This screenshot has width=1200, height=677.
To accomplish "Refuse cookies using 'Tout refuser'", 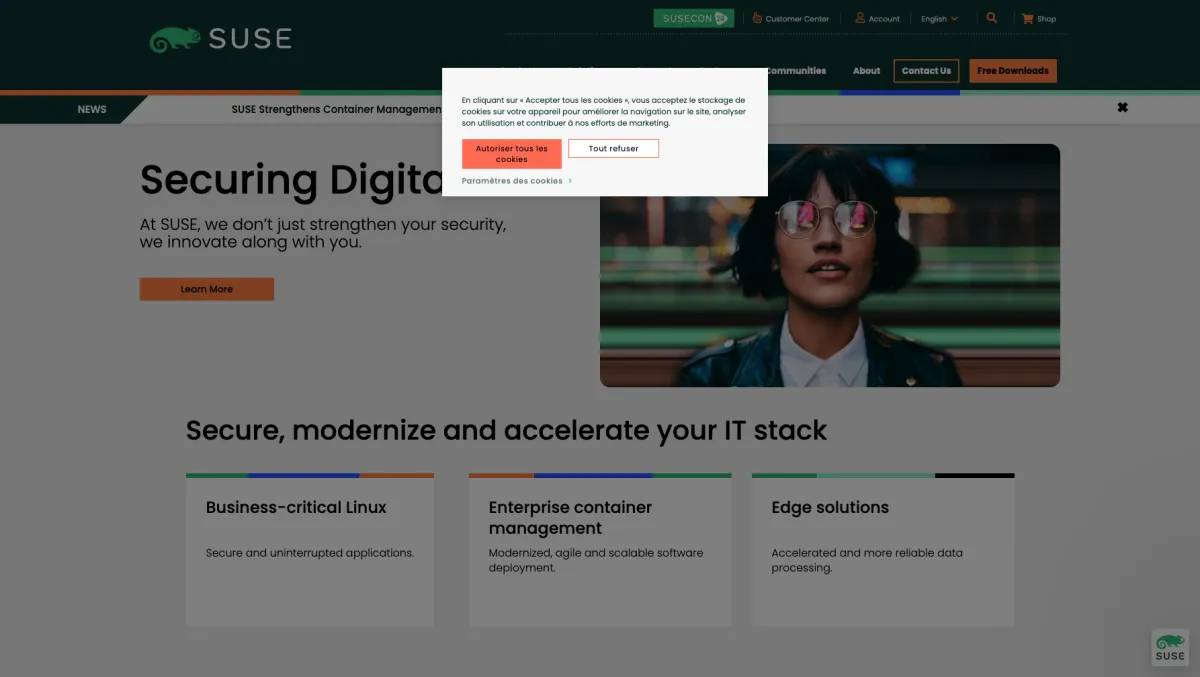I will coord(613,147).
